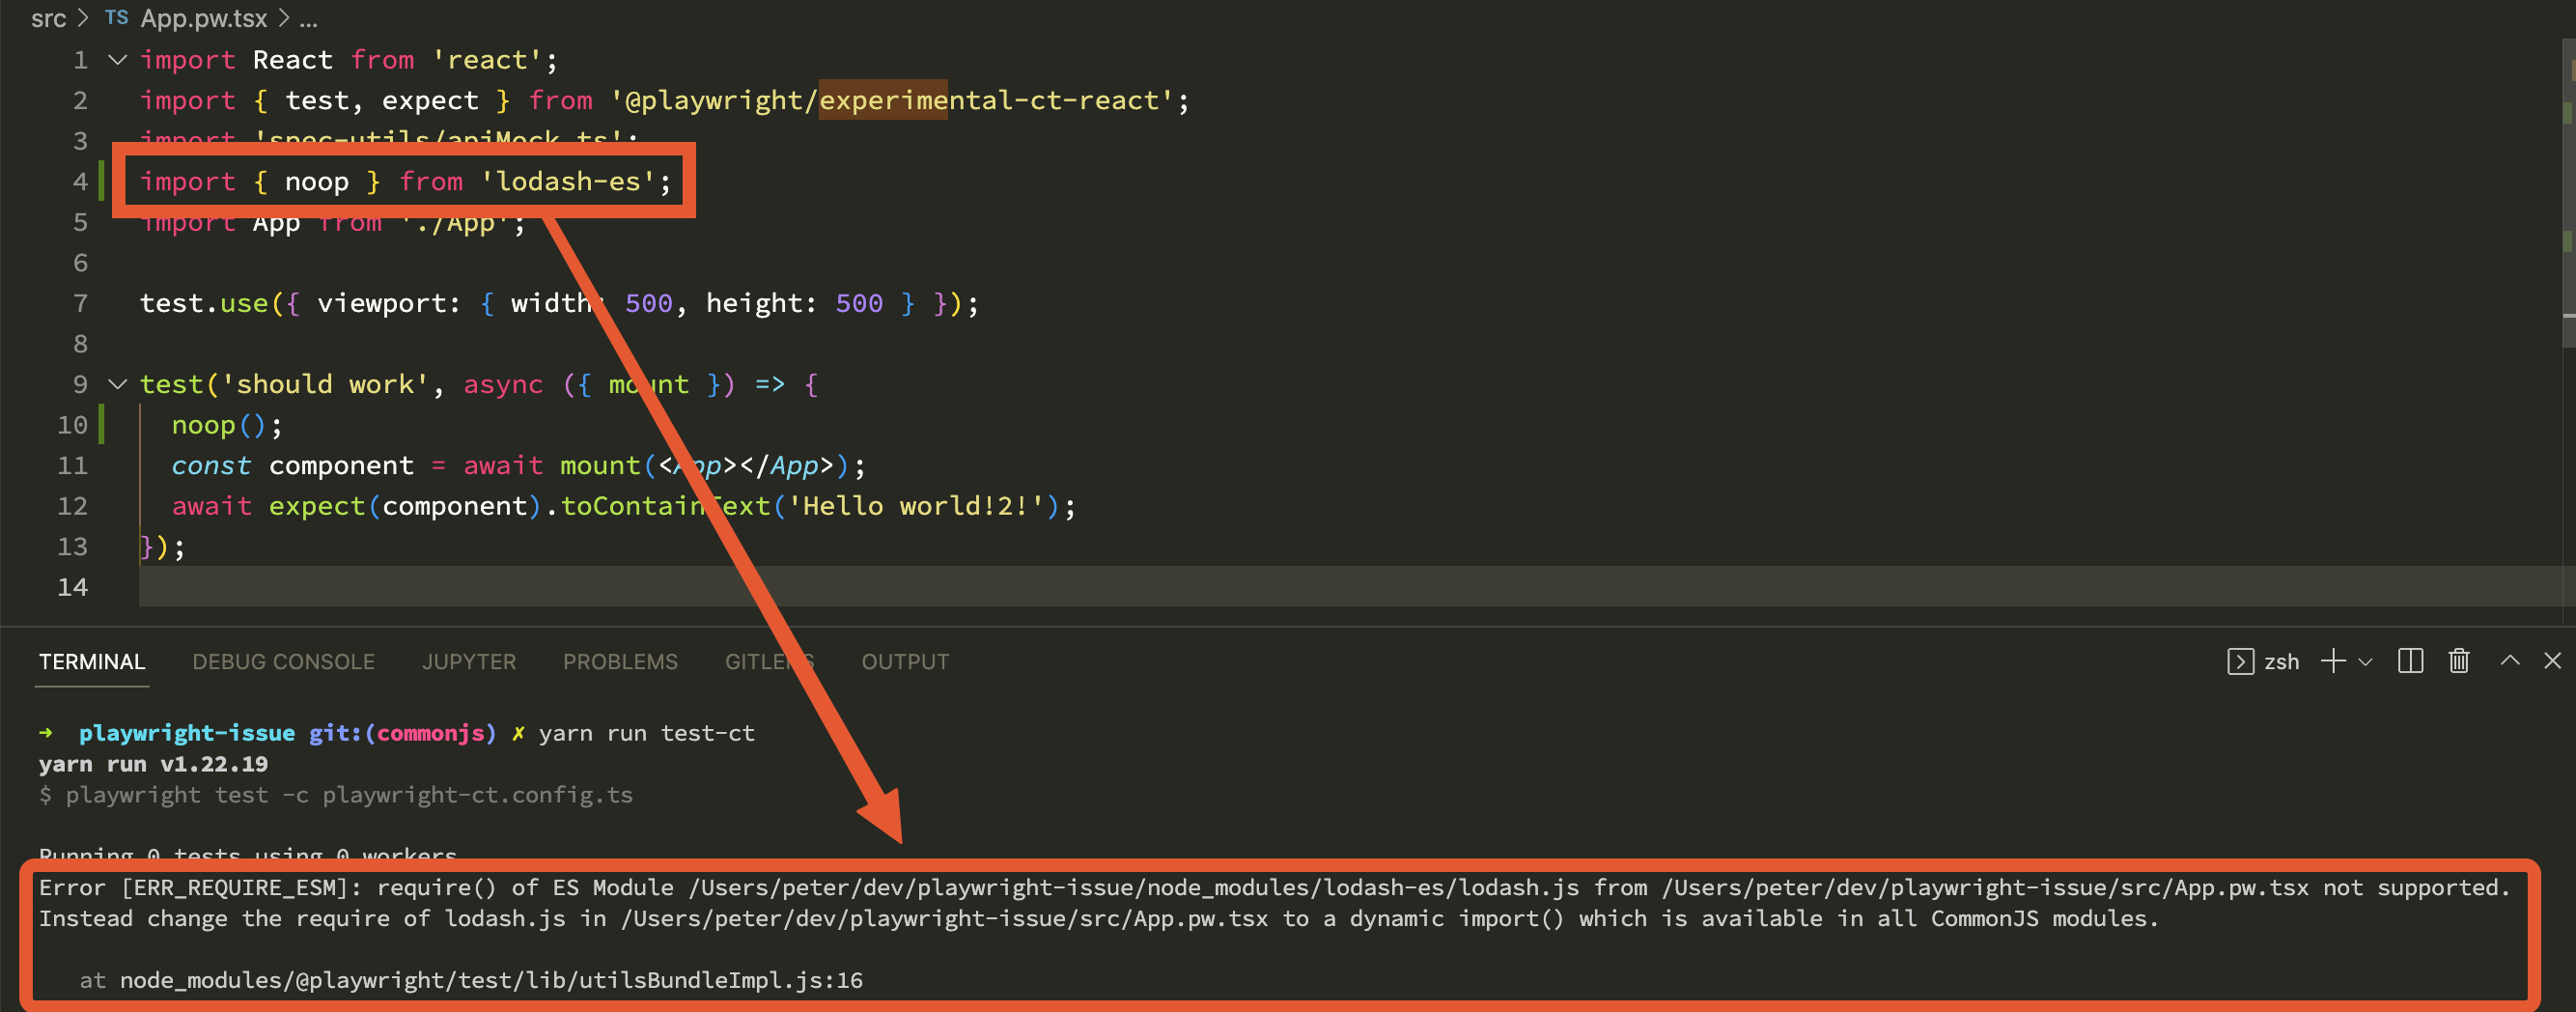Screen dimensions: 2576x1012
Task: Split the terminal using the split icon
Action: coord(2410,661)
